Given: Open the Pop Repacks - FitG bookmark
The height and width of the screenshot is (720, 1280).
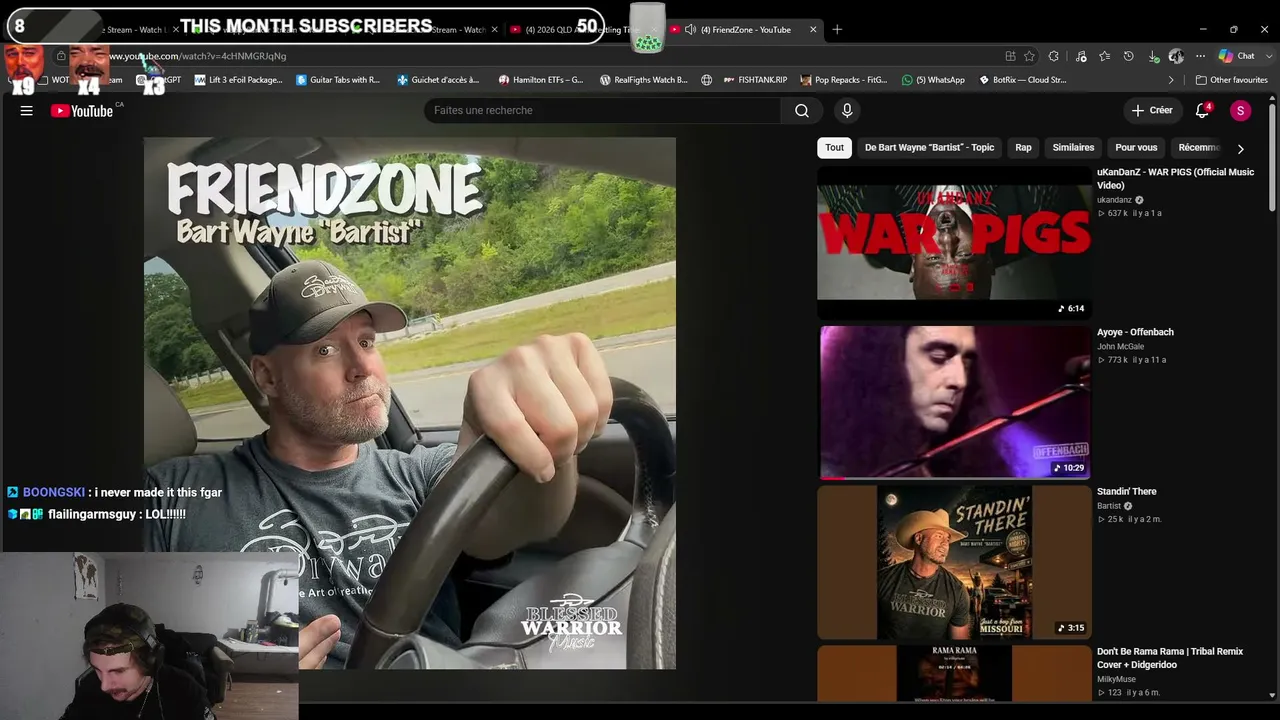Looking at the screenshot, I should click(843, 80).
